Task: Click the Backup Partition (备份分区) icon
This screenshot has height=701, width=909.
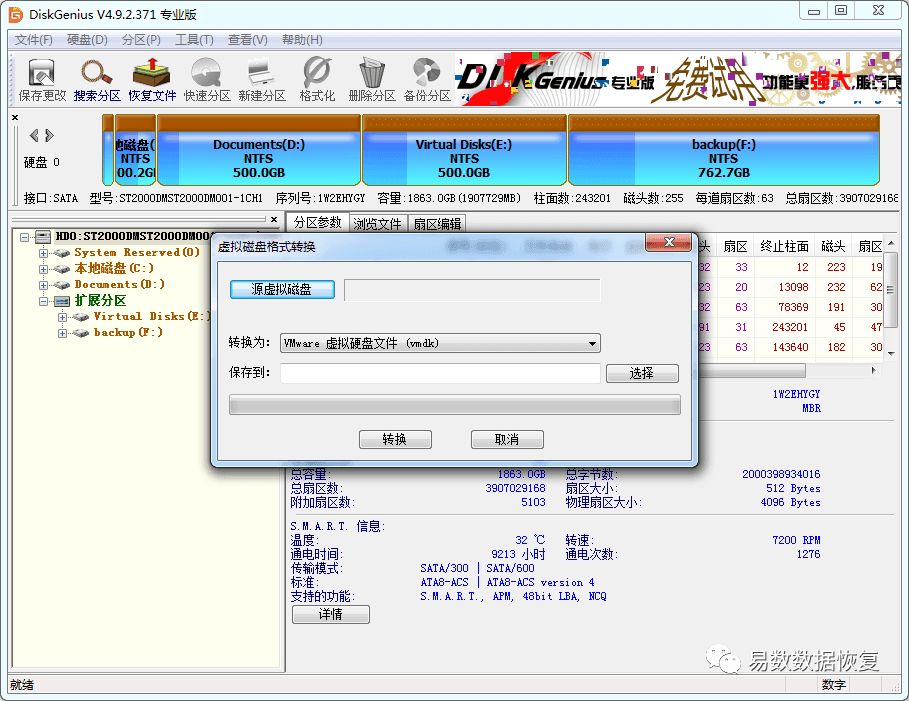Action: (427, 80)
